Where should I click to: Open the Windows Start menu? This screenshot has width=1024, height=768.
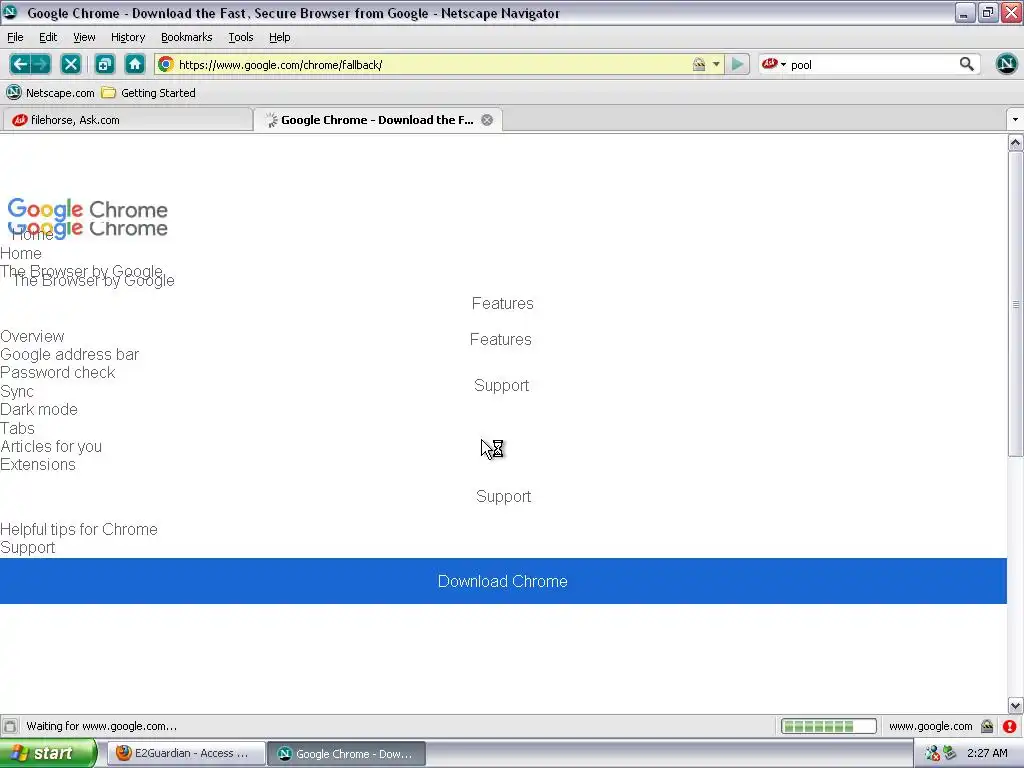(x=48, y=753)
